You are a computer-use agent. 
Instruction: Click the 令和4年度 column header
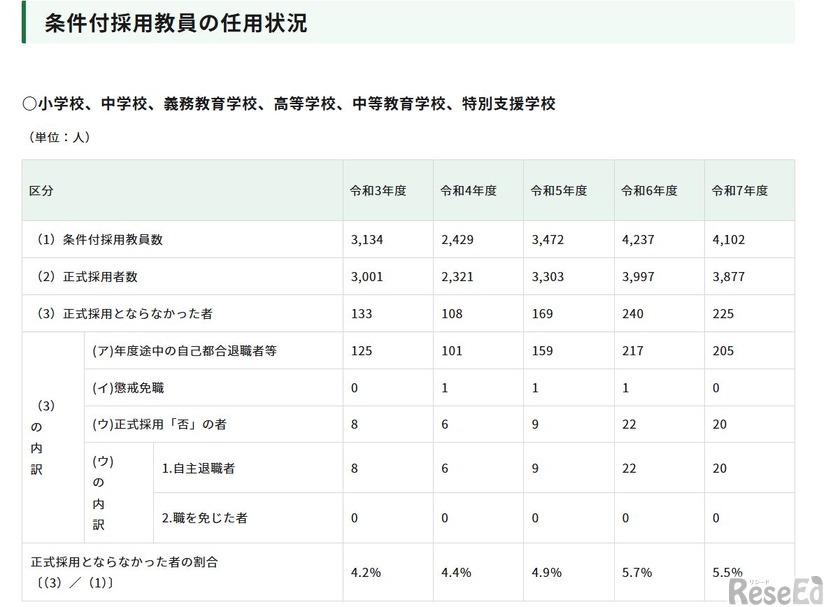[467, 191]
